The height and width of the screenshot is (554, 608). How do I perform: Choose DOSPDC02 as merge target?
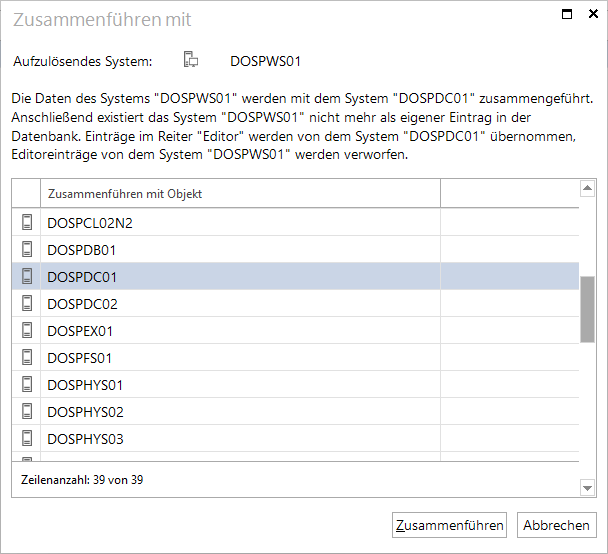pos(295,304)
